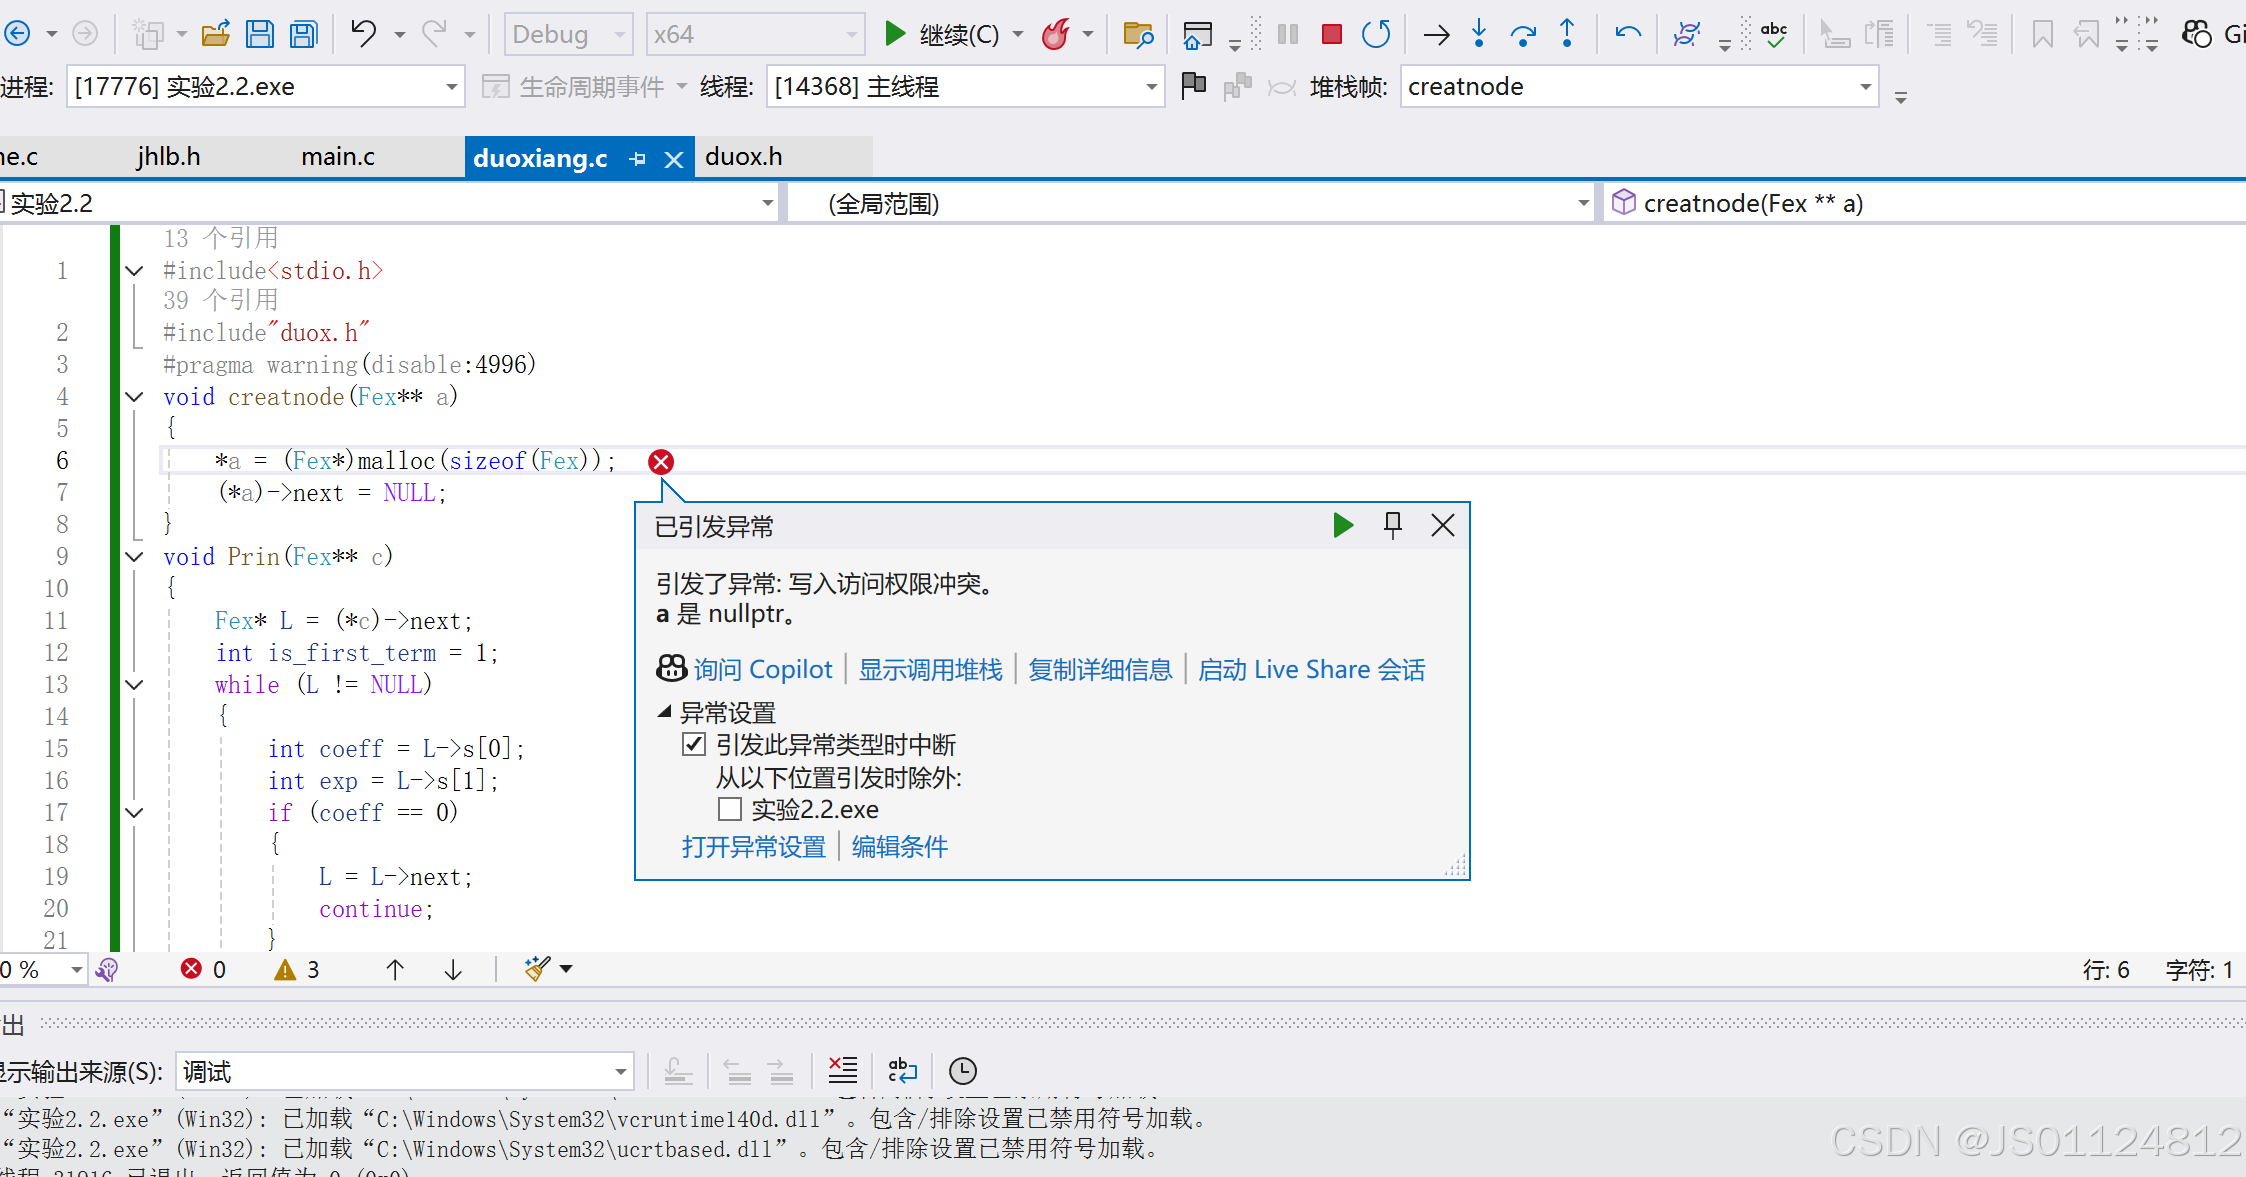Close the duoxiang.c tab
This screenshot has height=1177, width=2246.
pos(674,159)
